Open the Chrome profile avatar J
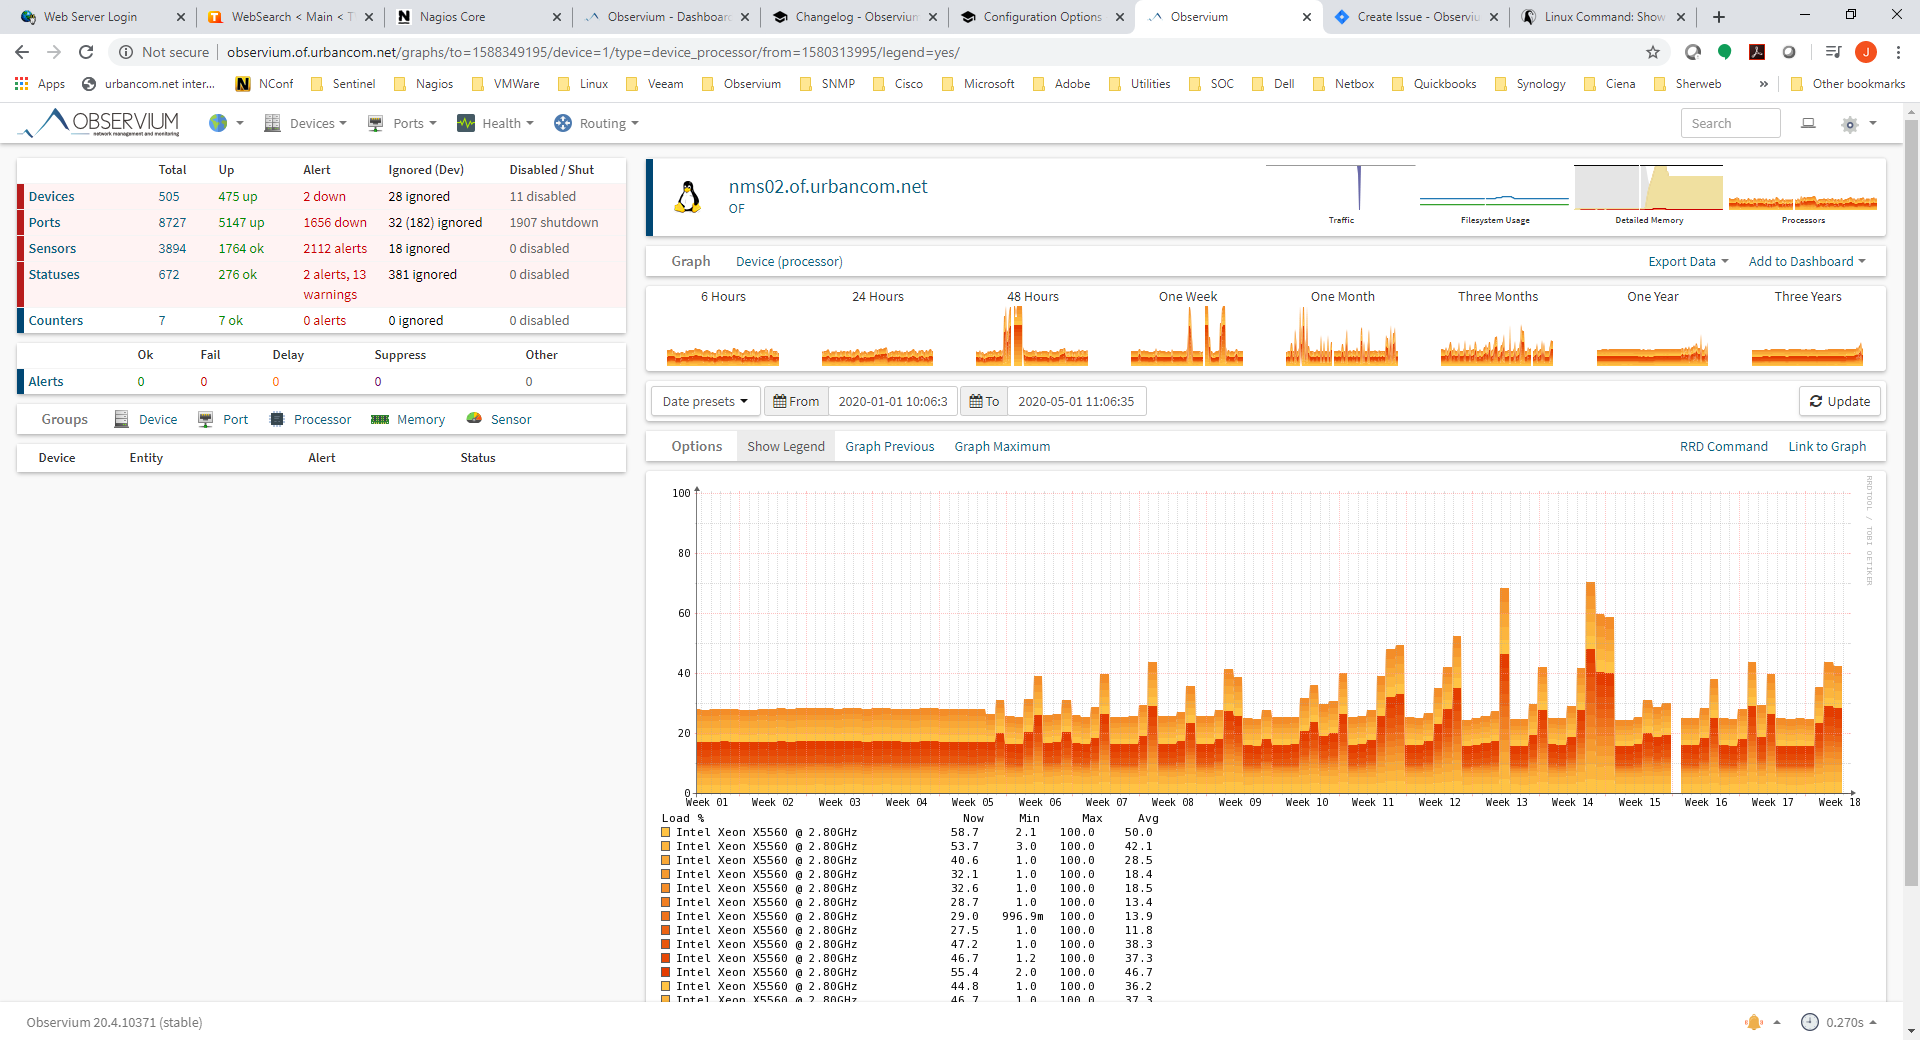The image size is (1920, 1040). pyautogui.click(x=1865, y=52)
